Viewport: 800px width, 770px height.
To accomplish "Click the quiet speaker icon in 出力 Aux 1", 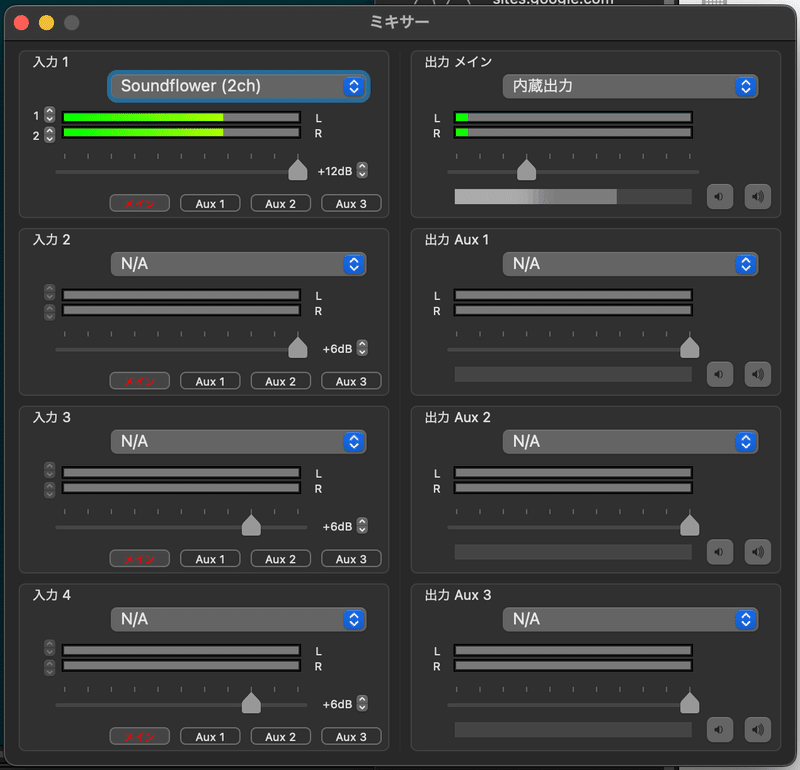I will (719, 374).
